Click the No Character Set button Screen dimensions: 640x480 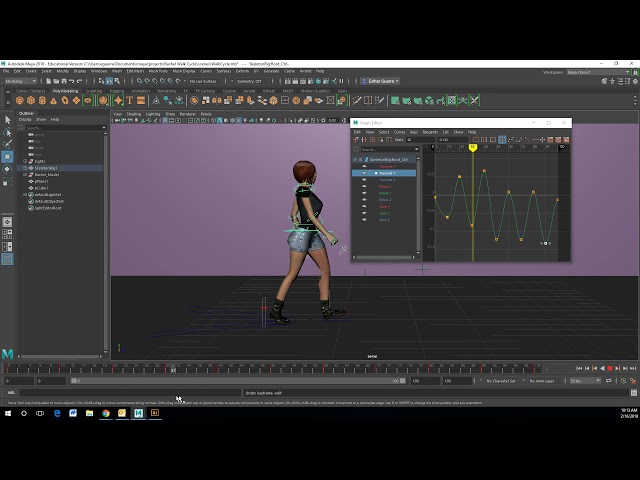tap(501, 381)
